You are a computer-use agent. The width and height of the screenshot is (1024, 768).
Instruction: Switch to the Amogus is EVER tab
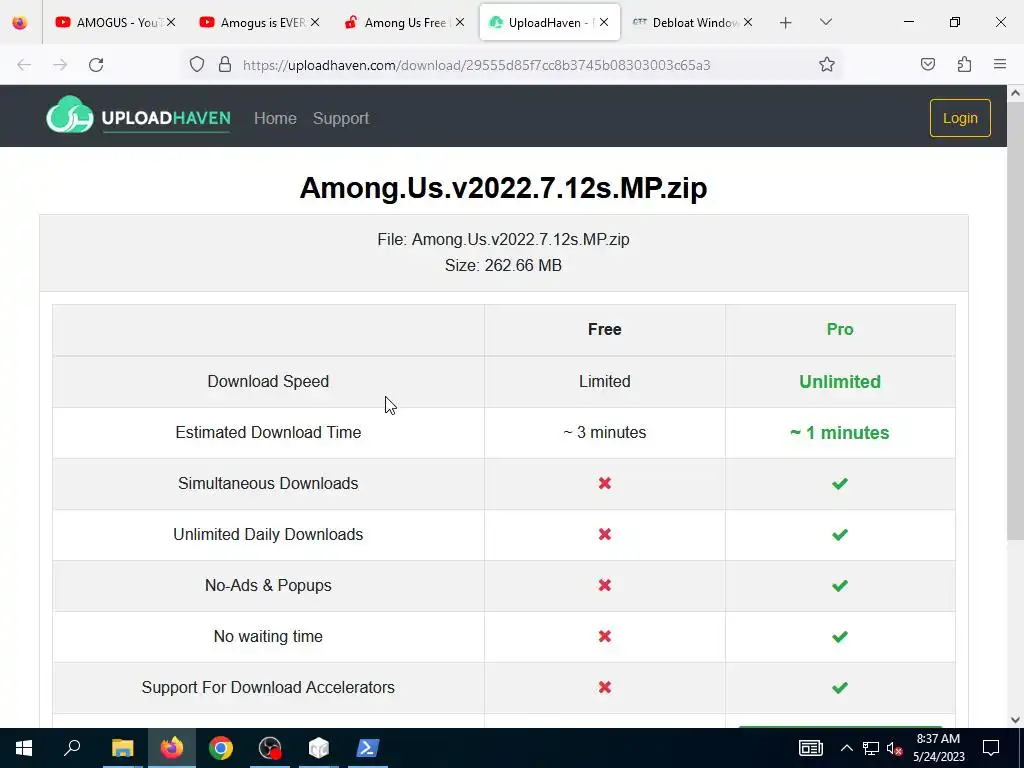261,23
